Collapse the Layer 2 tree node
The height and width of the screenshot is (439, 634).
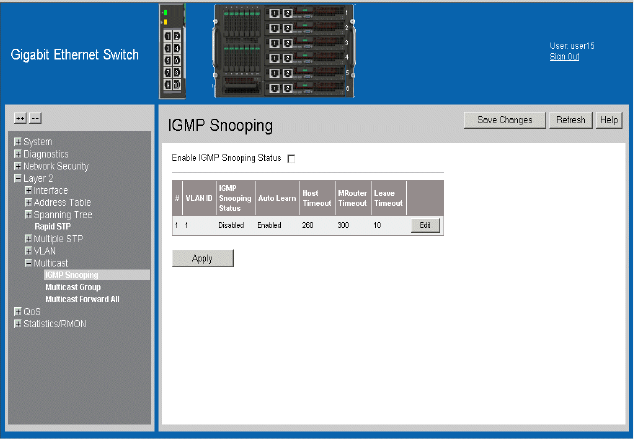17,178
